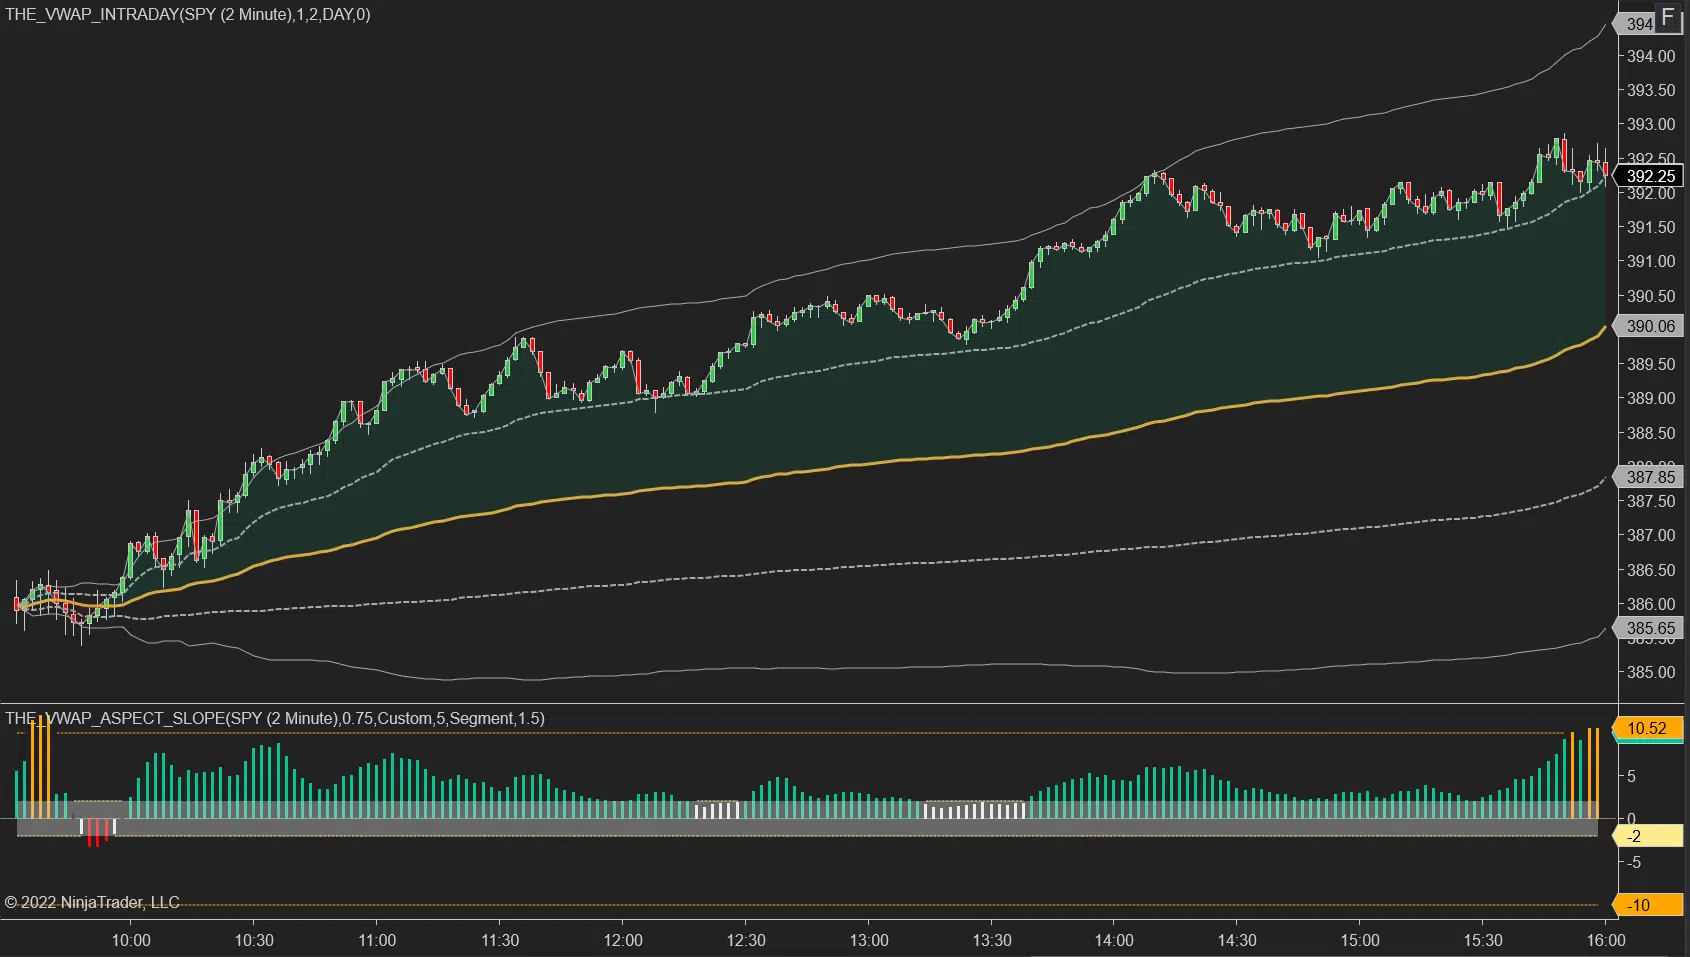Click the 390.50 price axis label
This screenshot has width=1690, height=957.
tap(1651, 296)
